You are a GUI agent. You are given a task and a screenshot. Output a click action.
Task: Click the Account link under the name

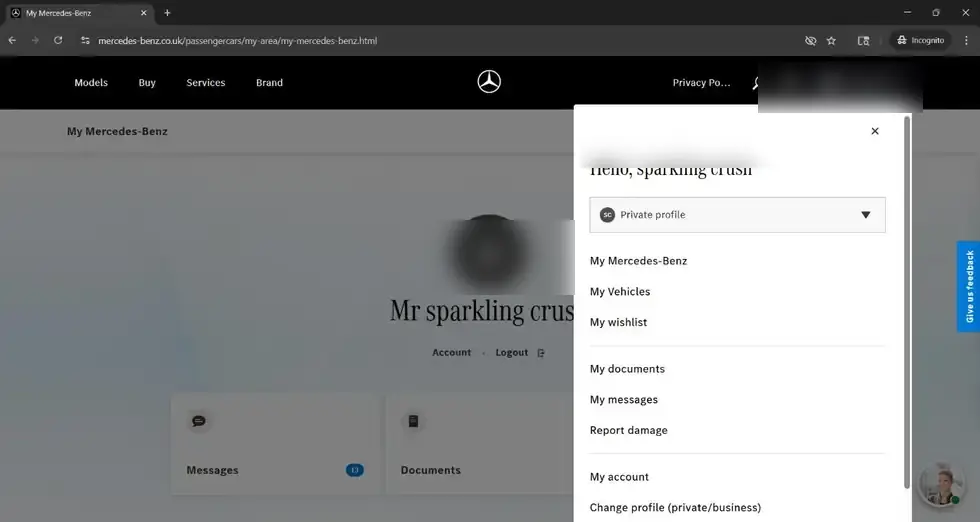[x=451, y=353]
